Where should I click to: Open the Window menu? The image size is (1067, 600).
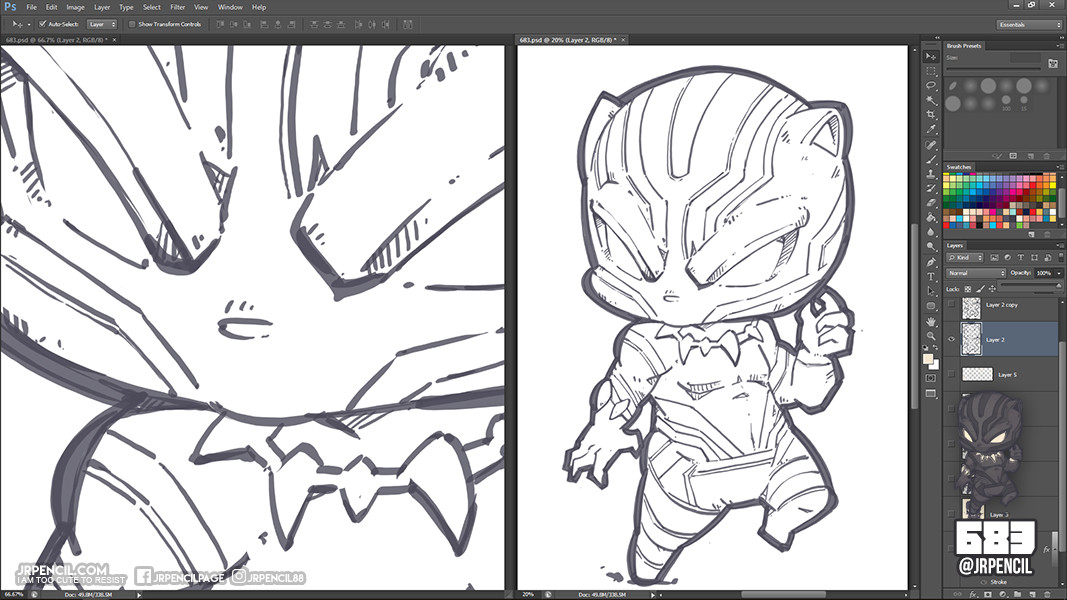pyautogui.click(x=230, y=7)
